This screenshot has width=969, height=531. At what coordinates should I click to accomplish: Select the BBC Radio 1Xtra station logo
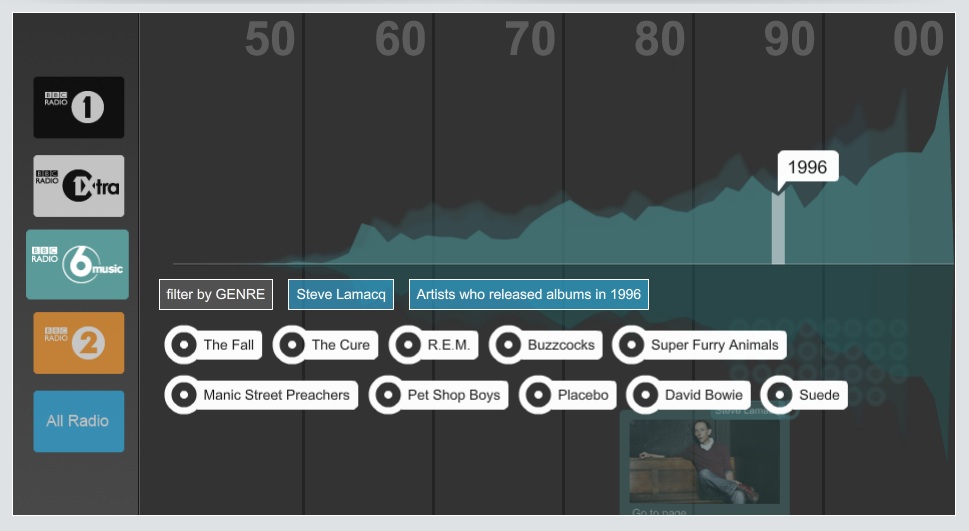[79, 186]
